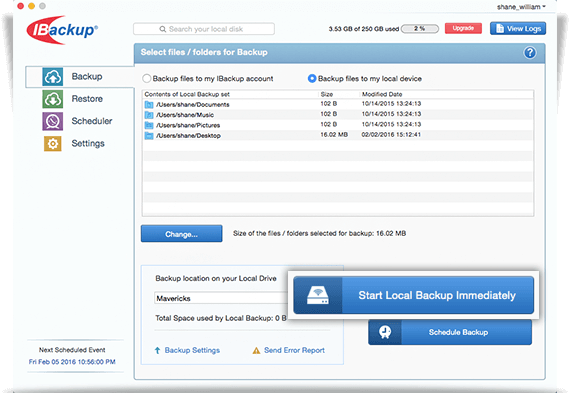Image resolution: width=570 pixels, height=393 pixels.
Task: Open View Logs
Action: point(518,28)
